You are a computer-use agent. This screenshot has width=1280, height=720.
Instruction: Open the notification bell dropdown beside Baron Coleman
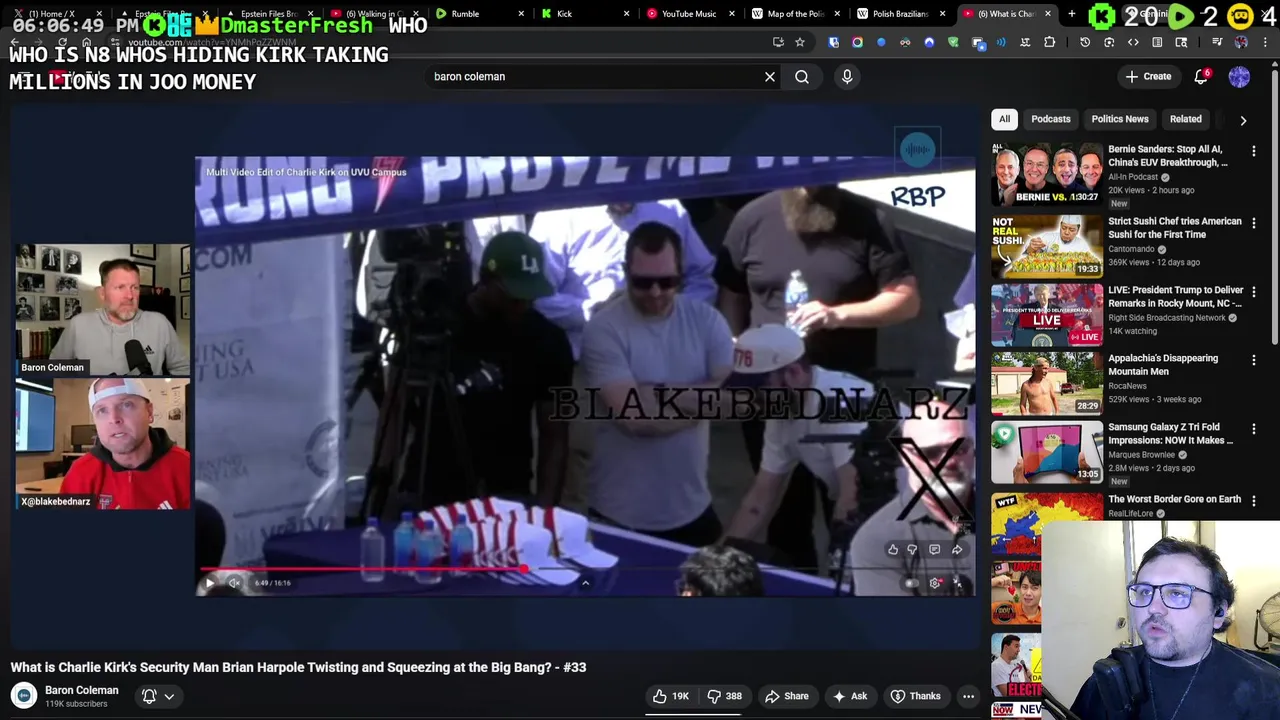[x=158, y=696]
